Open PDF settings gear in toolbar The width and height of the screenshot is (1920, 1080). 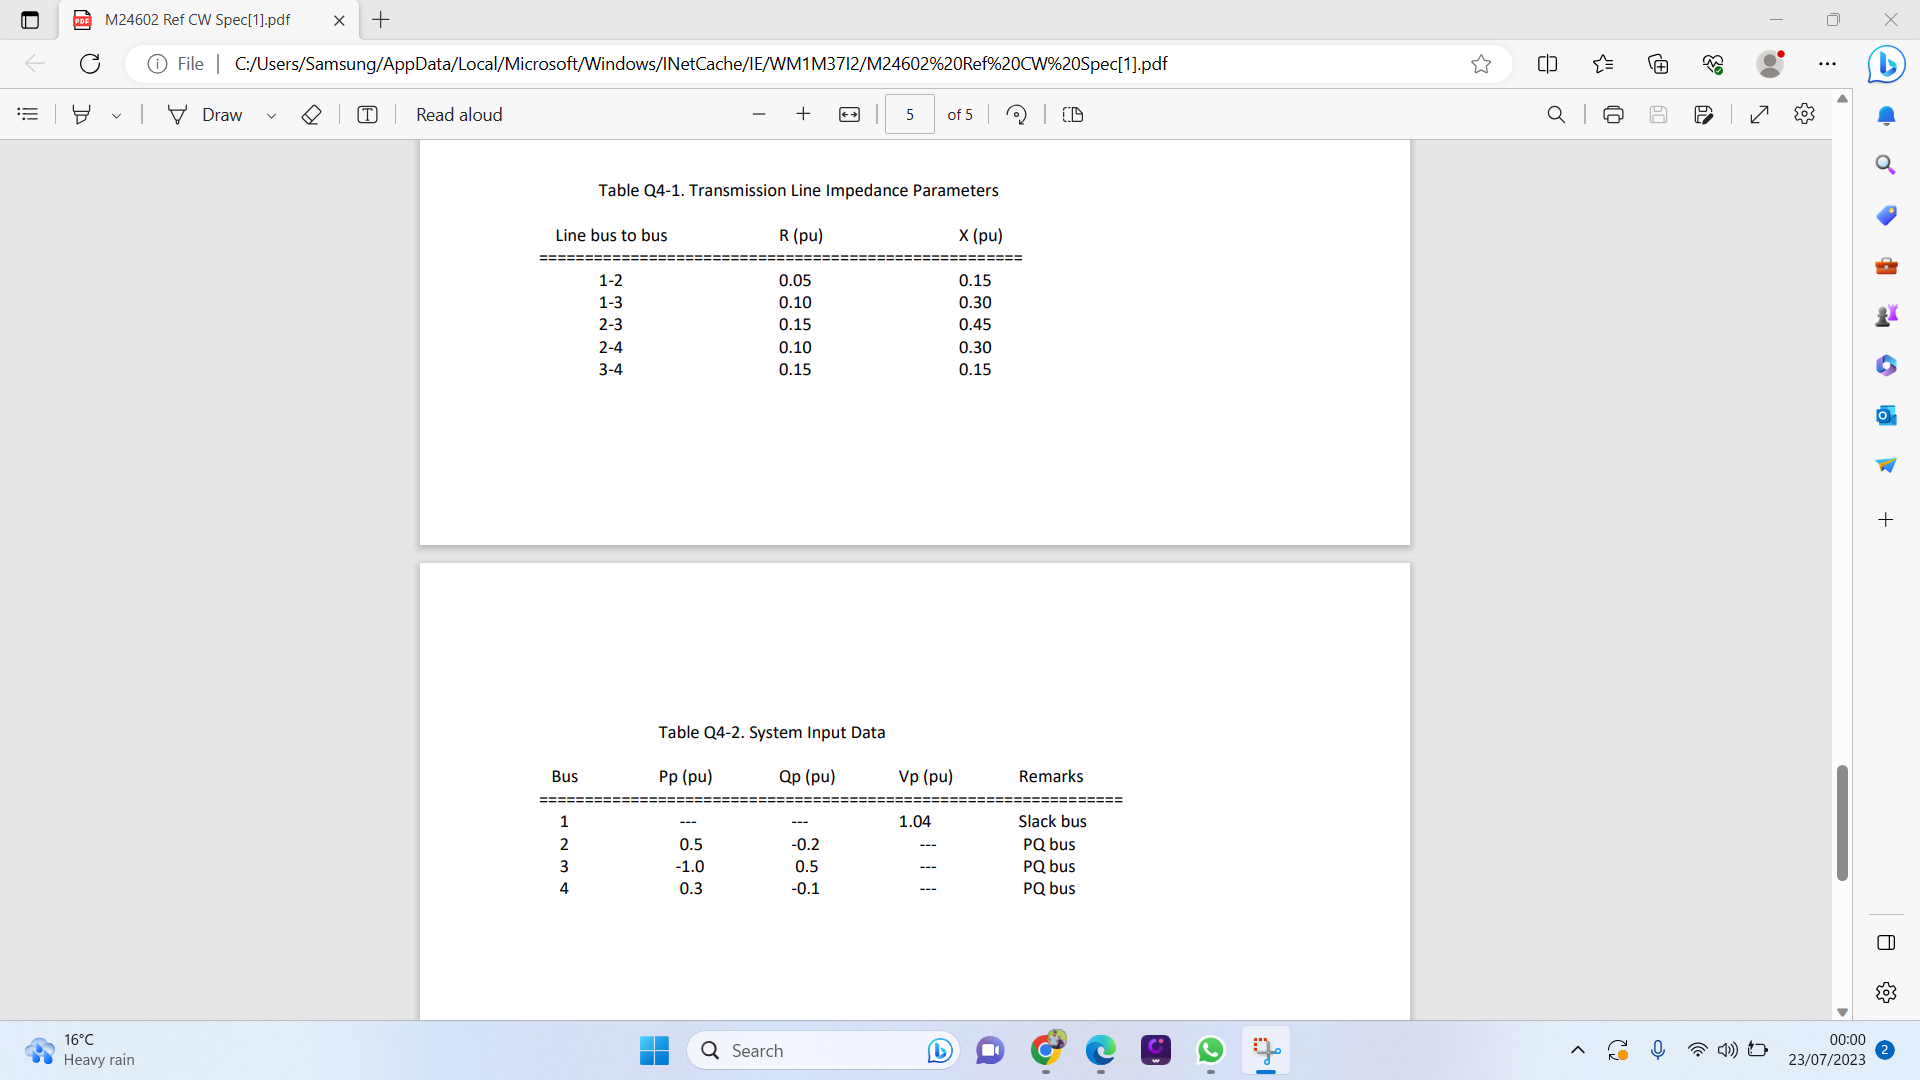[x=1804, y=114]
